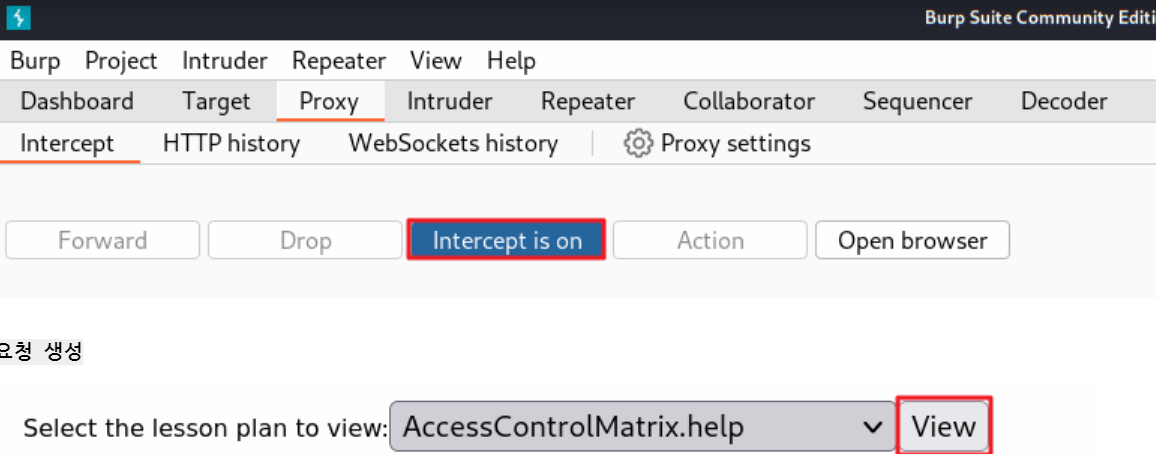Open the HTTP history sub-tab
The height and width of the screenshot is (454, 1156).
click(x=231, y=143)
